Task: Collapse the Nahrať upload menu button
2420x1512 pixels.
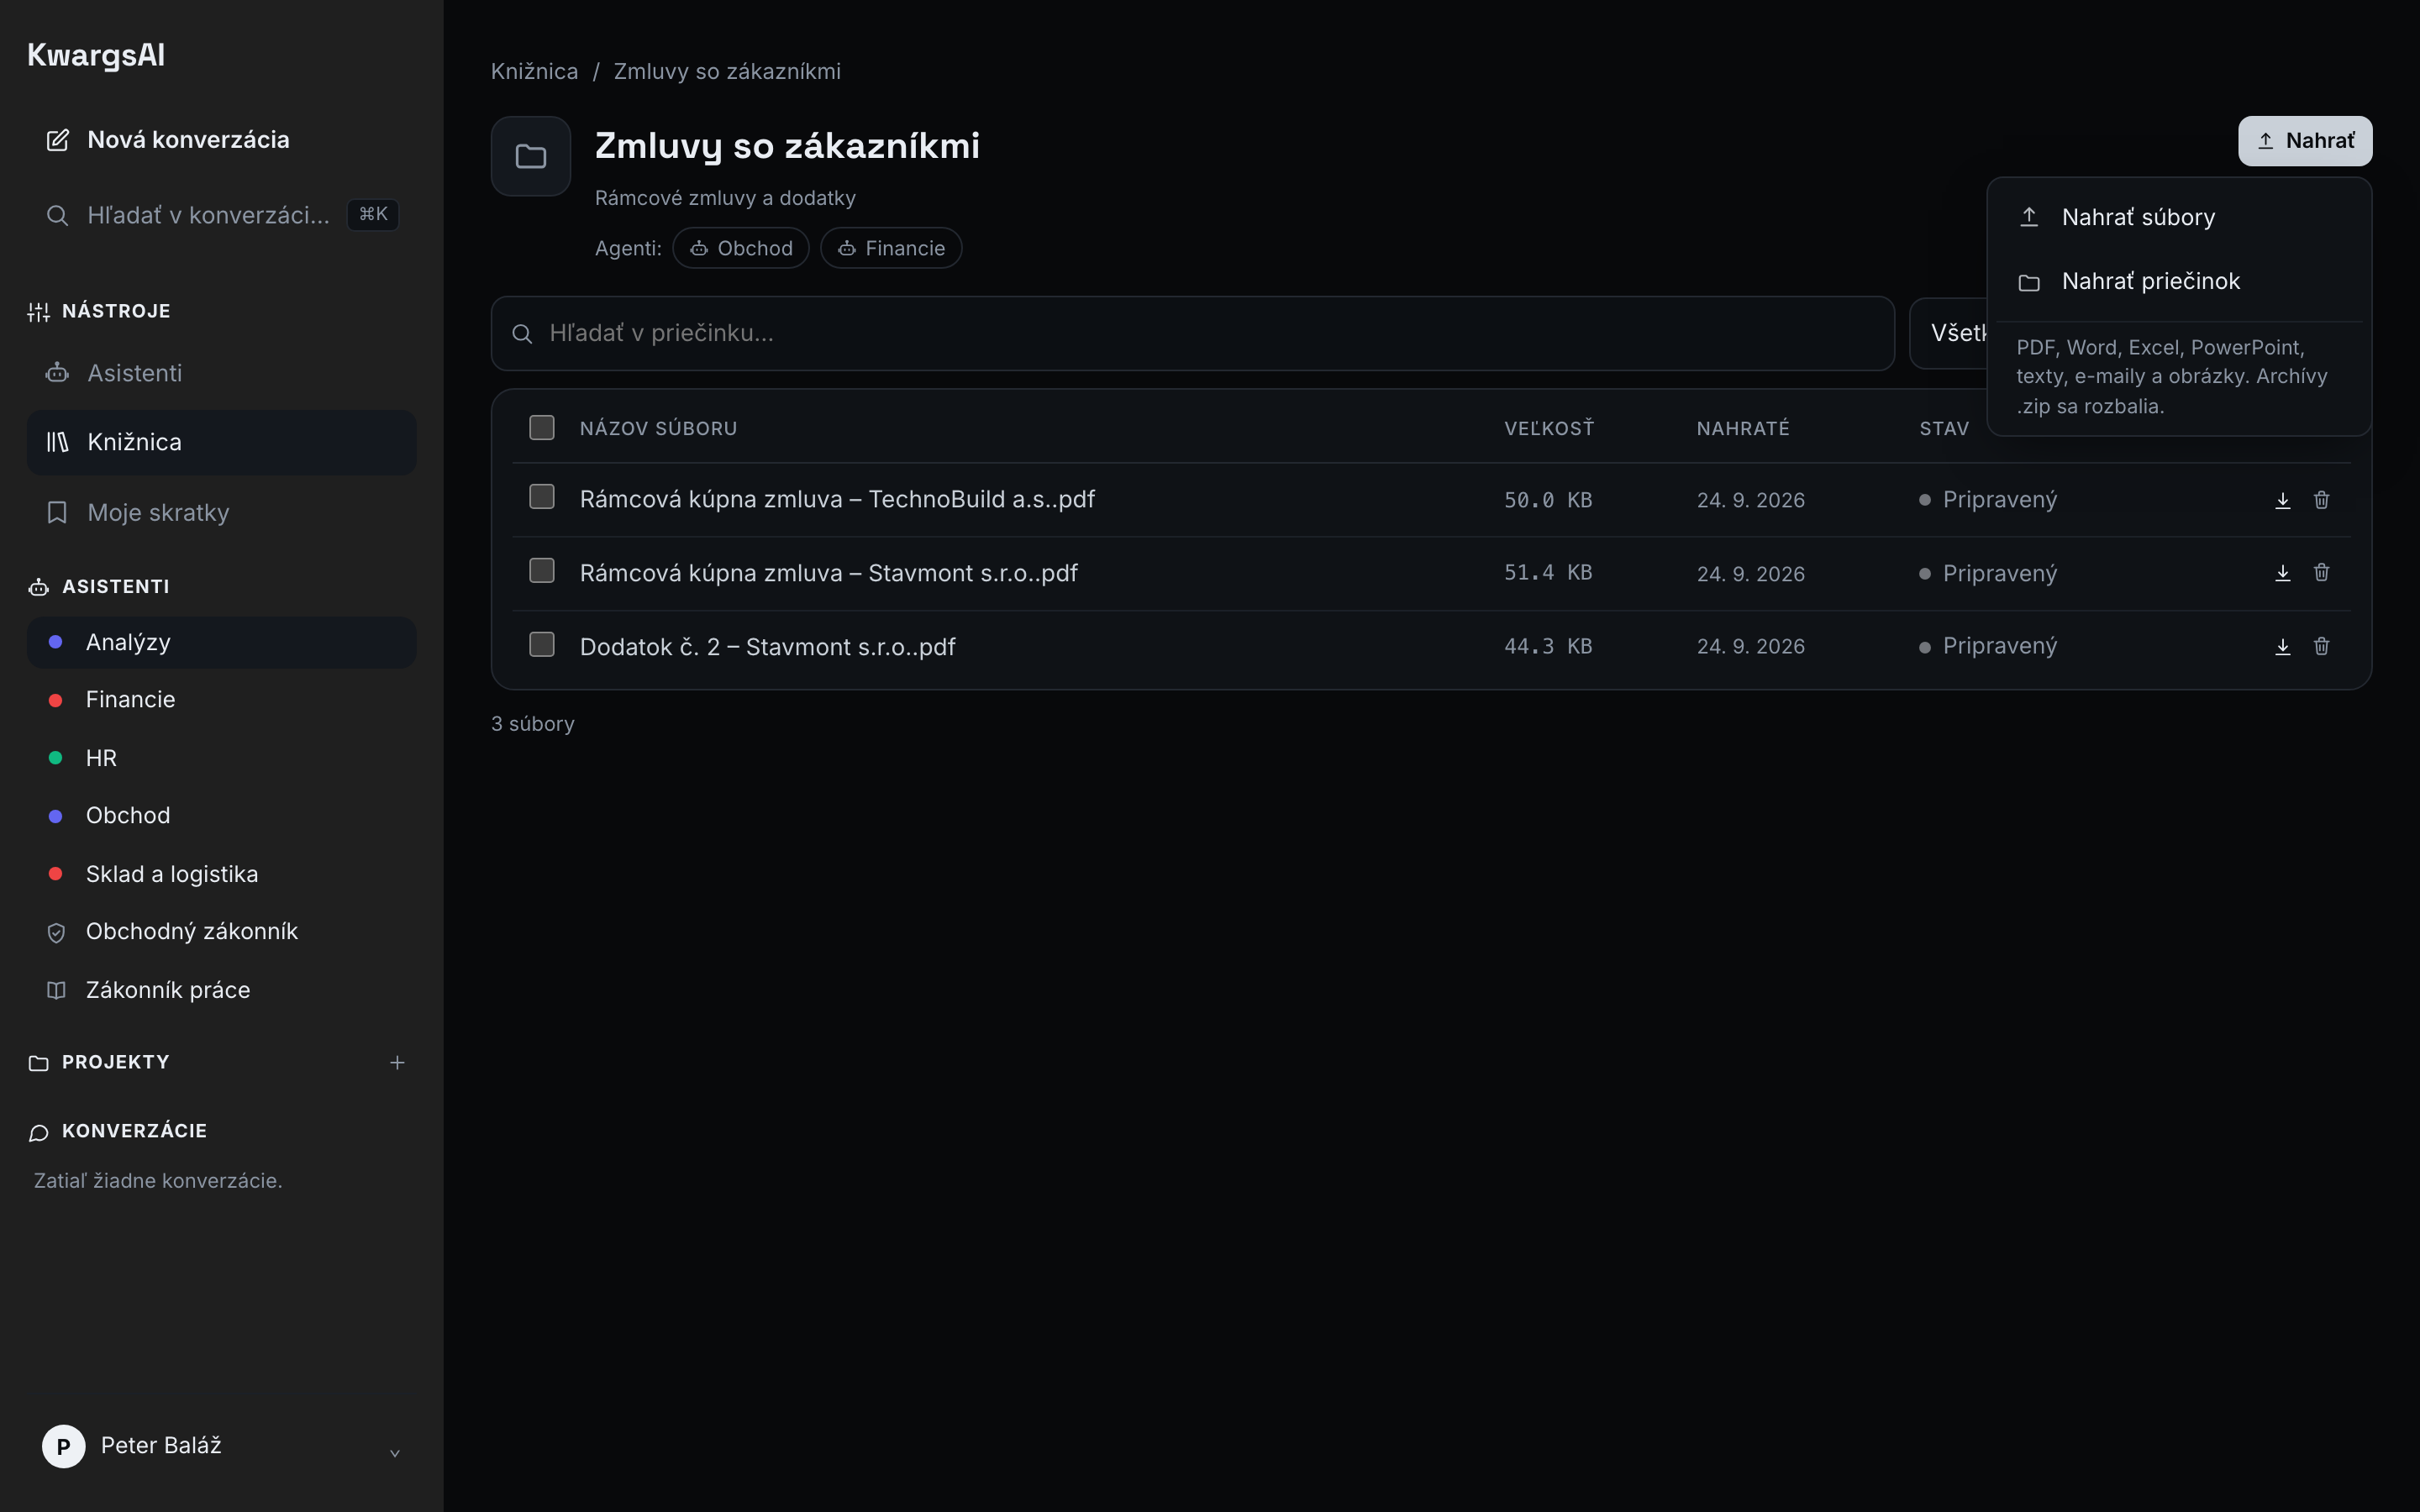Action: tap(2304, 141)
